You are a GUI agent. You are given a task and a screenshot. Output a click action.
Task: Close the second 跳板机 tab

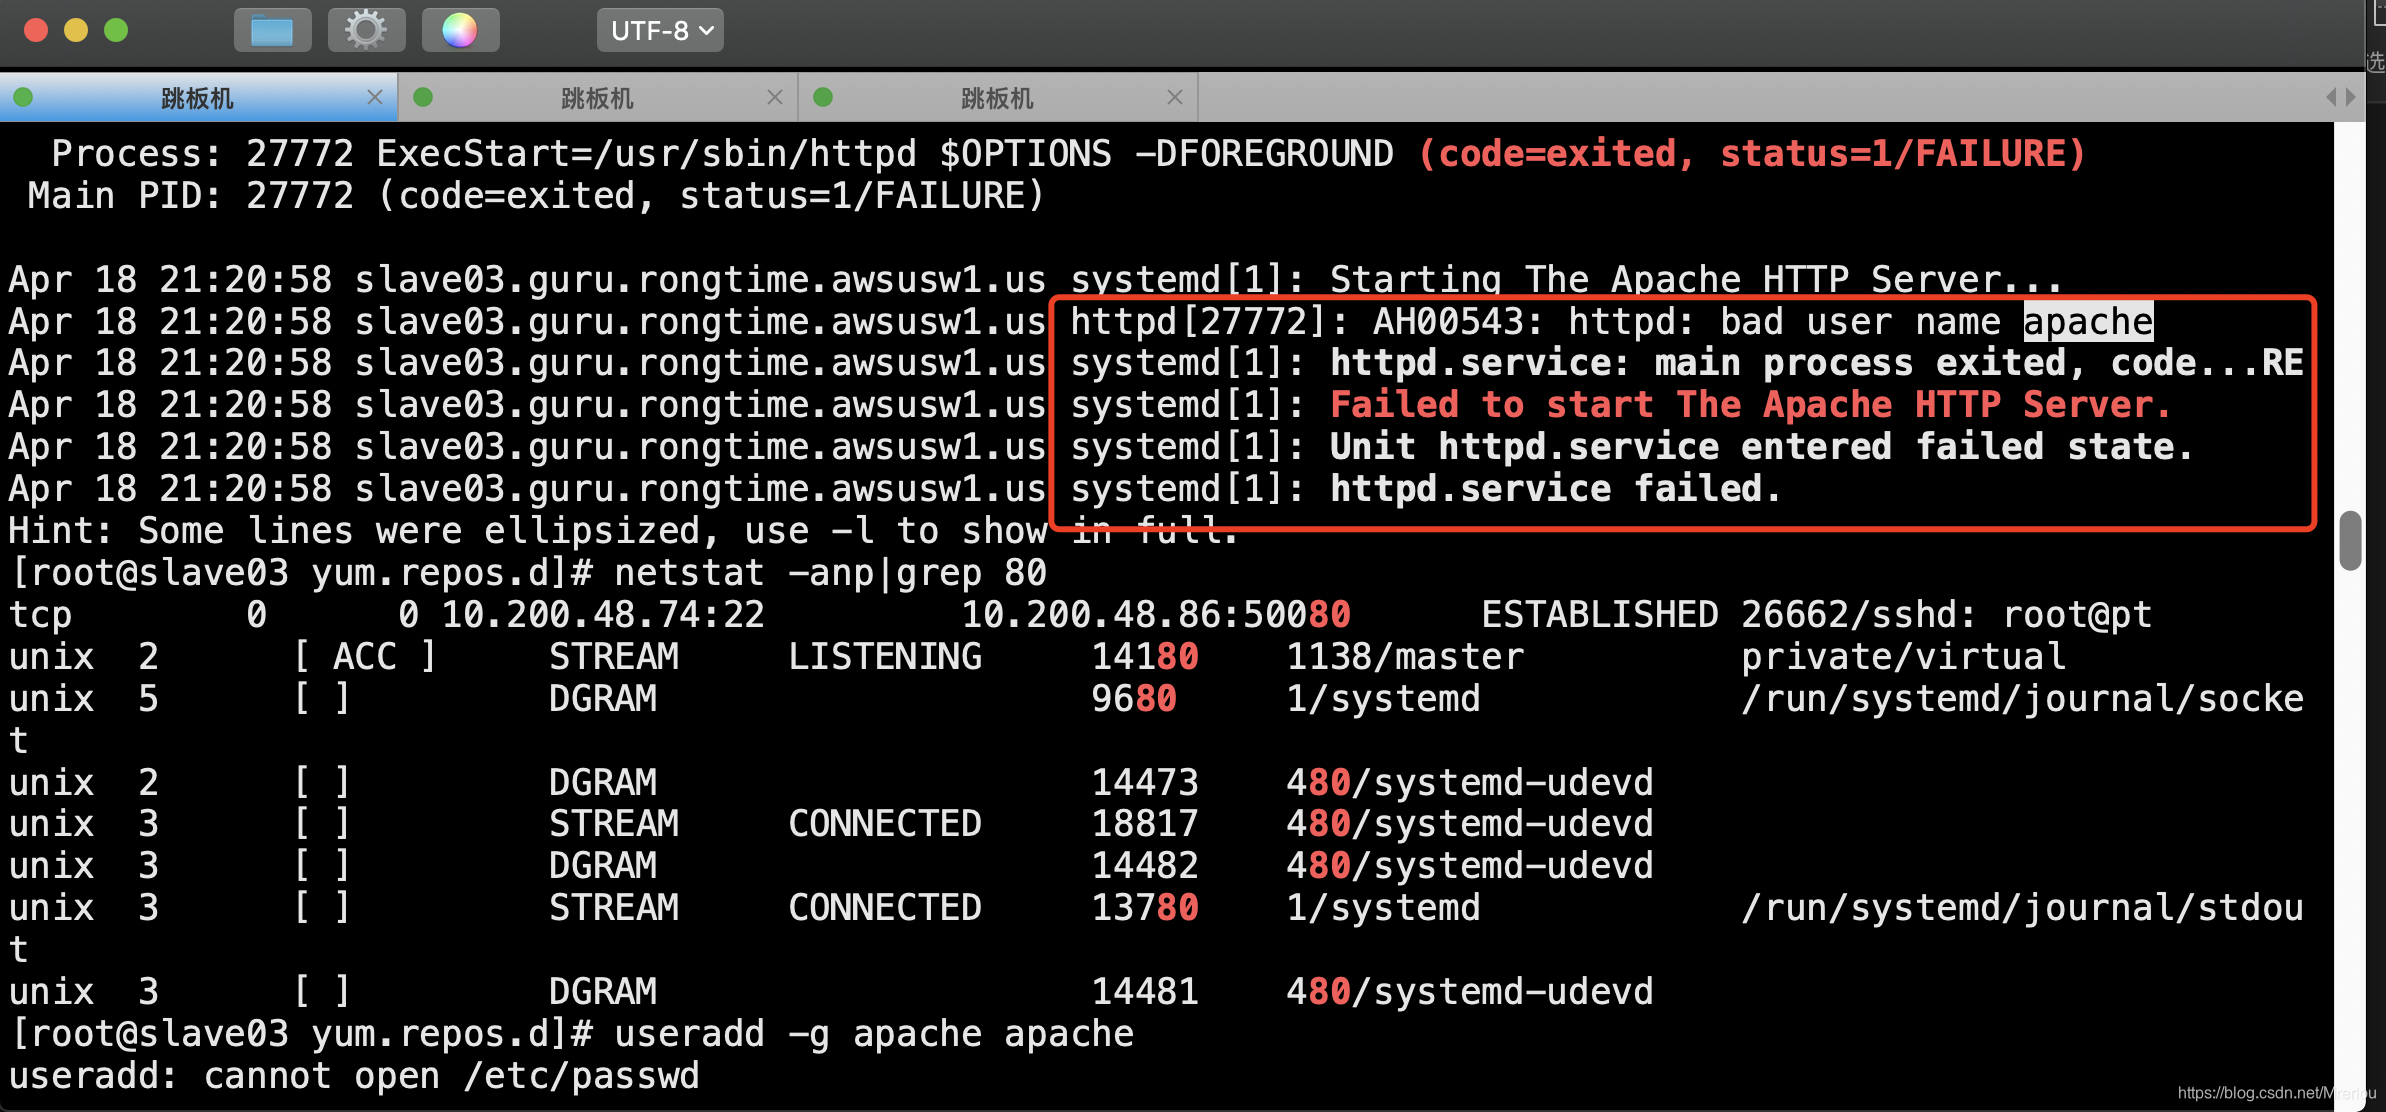775,97
